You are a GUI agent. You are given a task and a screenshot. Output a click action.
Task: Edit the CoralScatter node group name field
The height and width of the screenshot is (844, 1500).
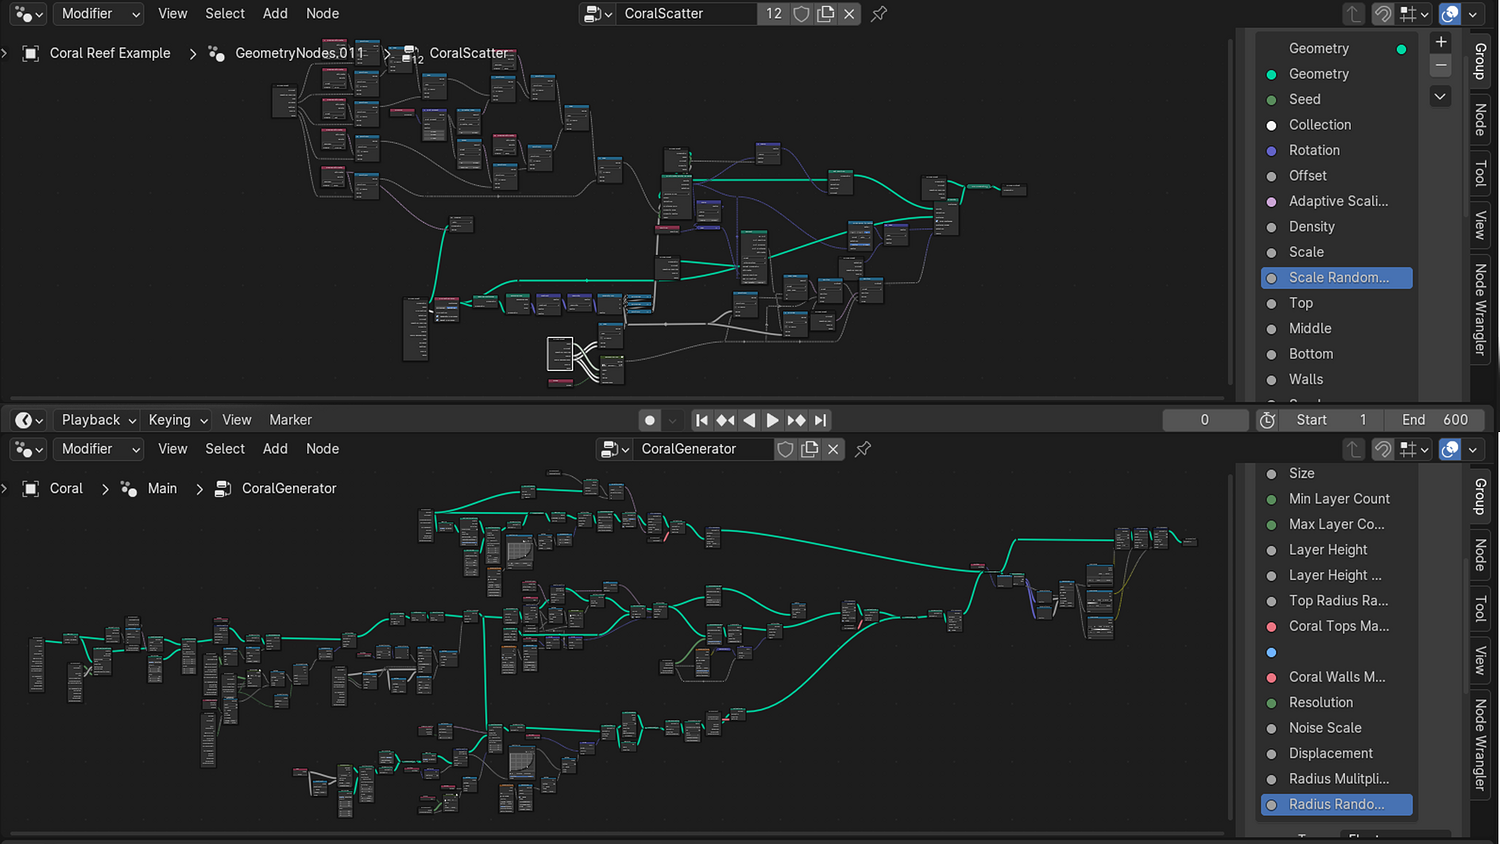pyautogui.click(x=686, y=14)
